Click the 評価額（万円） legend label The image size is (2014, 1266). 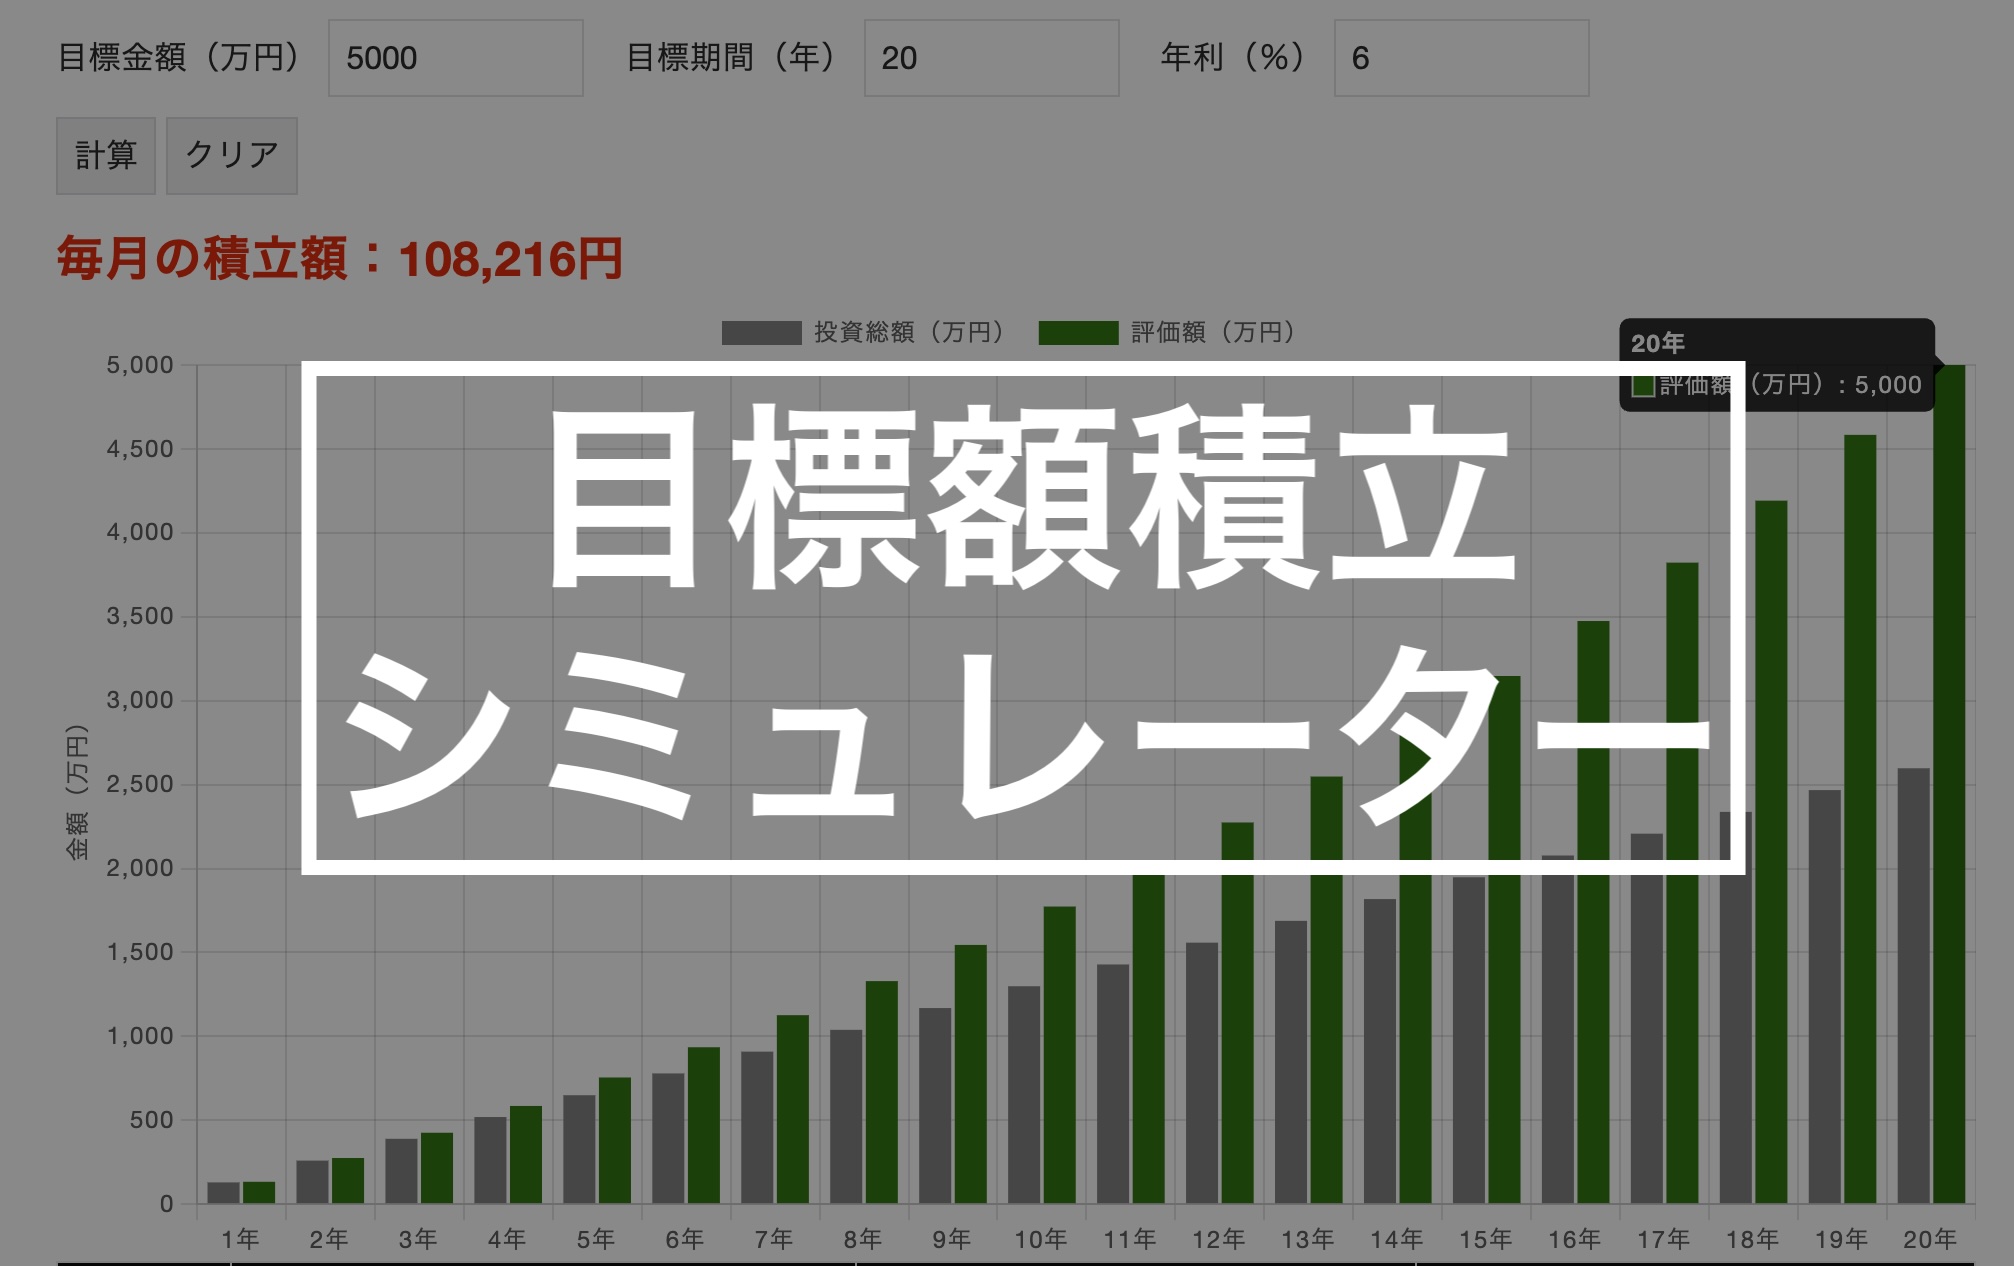coord(1213,332)
